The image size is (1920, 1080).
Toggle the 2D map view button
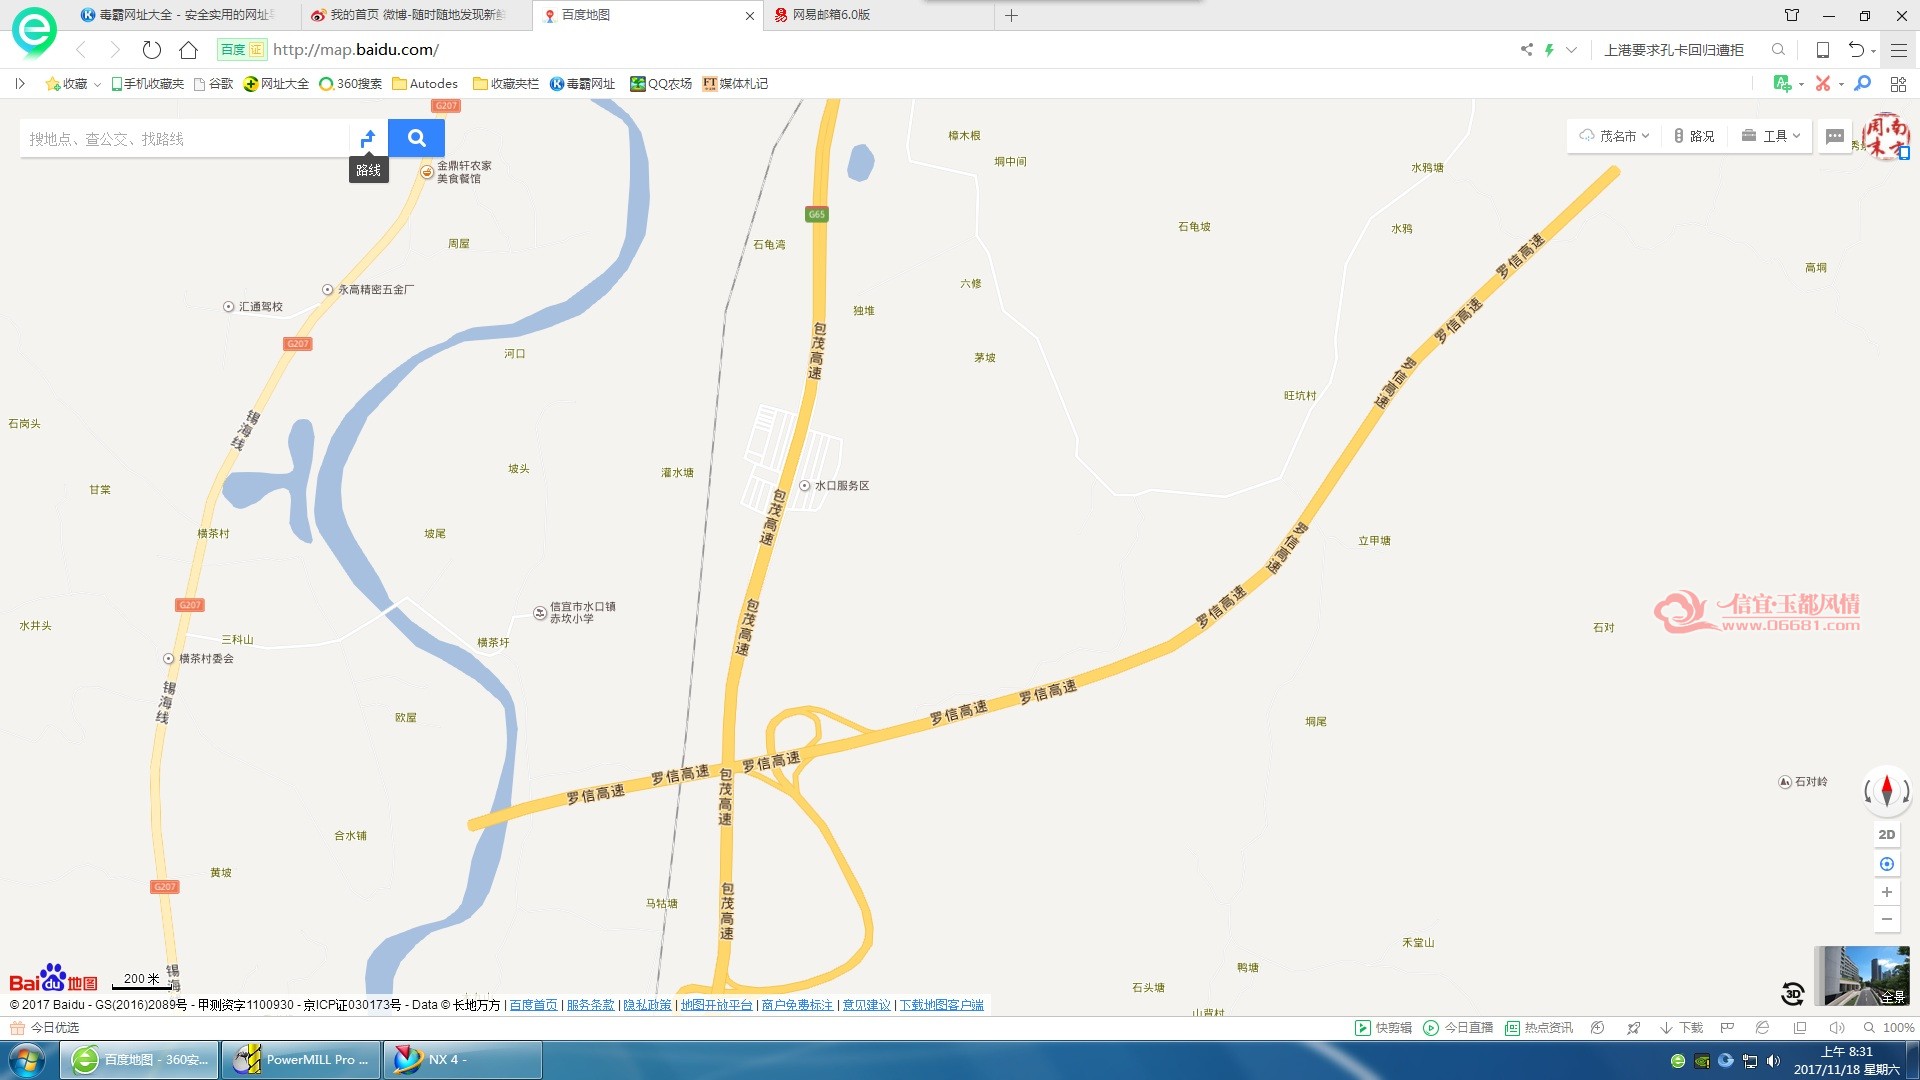[x=1886, y=834]
